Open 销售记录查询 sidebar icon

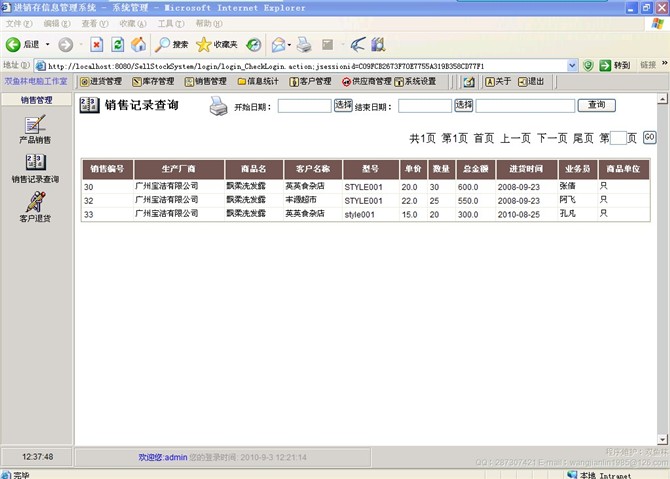35,168
